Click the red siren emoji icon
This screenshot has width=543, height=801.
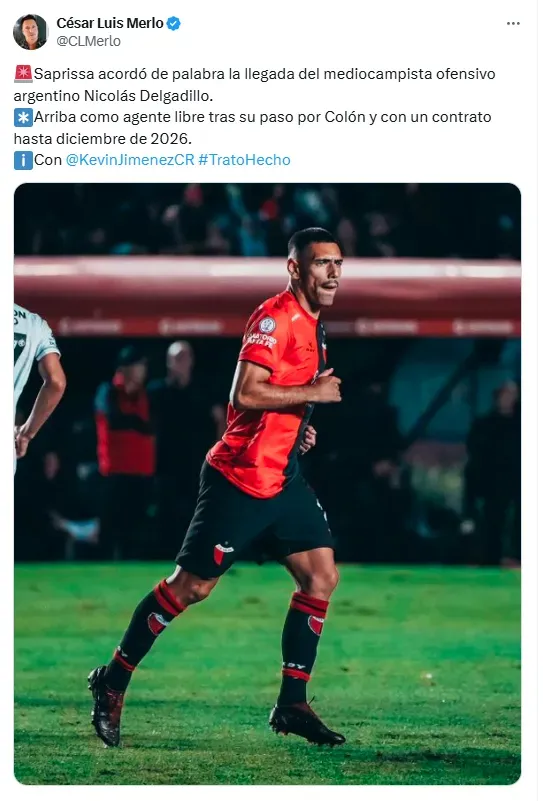(23, 74)
